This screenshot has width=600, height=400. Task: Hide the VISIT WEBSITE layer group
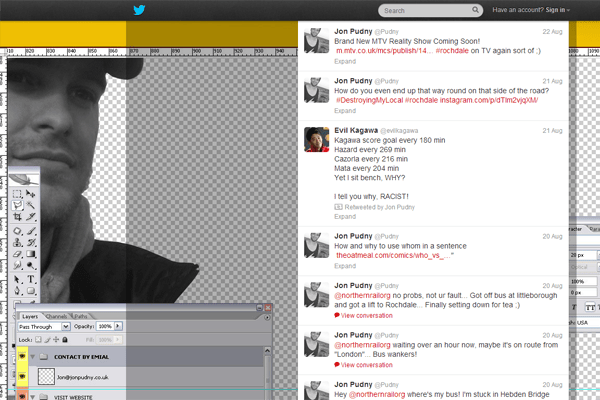point(22,396)
